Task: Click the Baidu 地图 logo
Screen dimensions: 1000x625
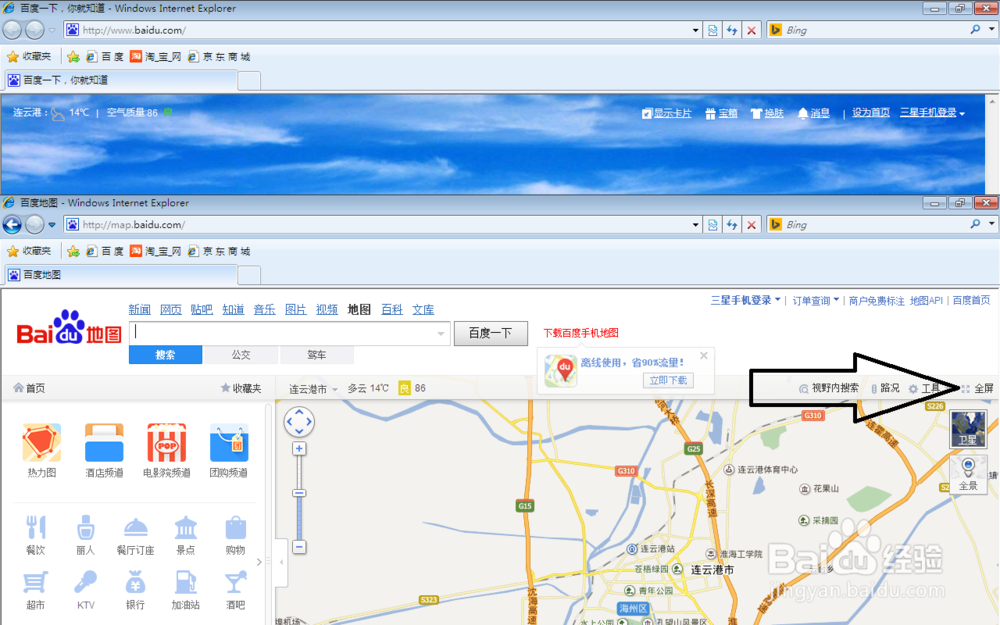Action: click(69, 328)
